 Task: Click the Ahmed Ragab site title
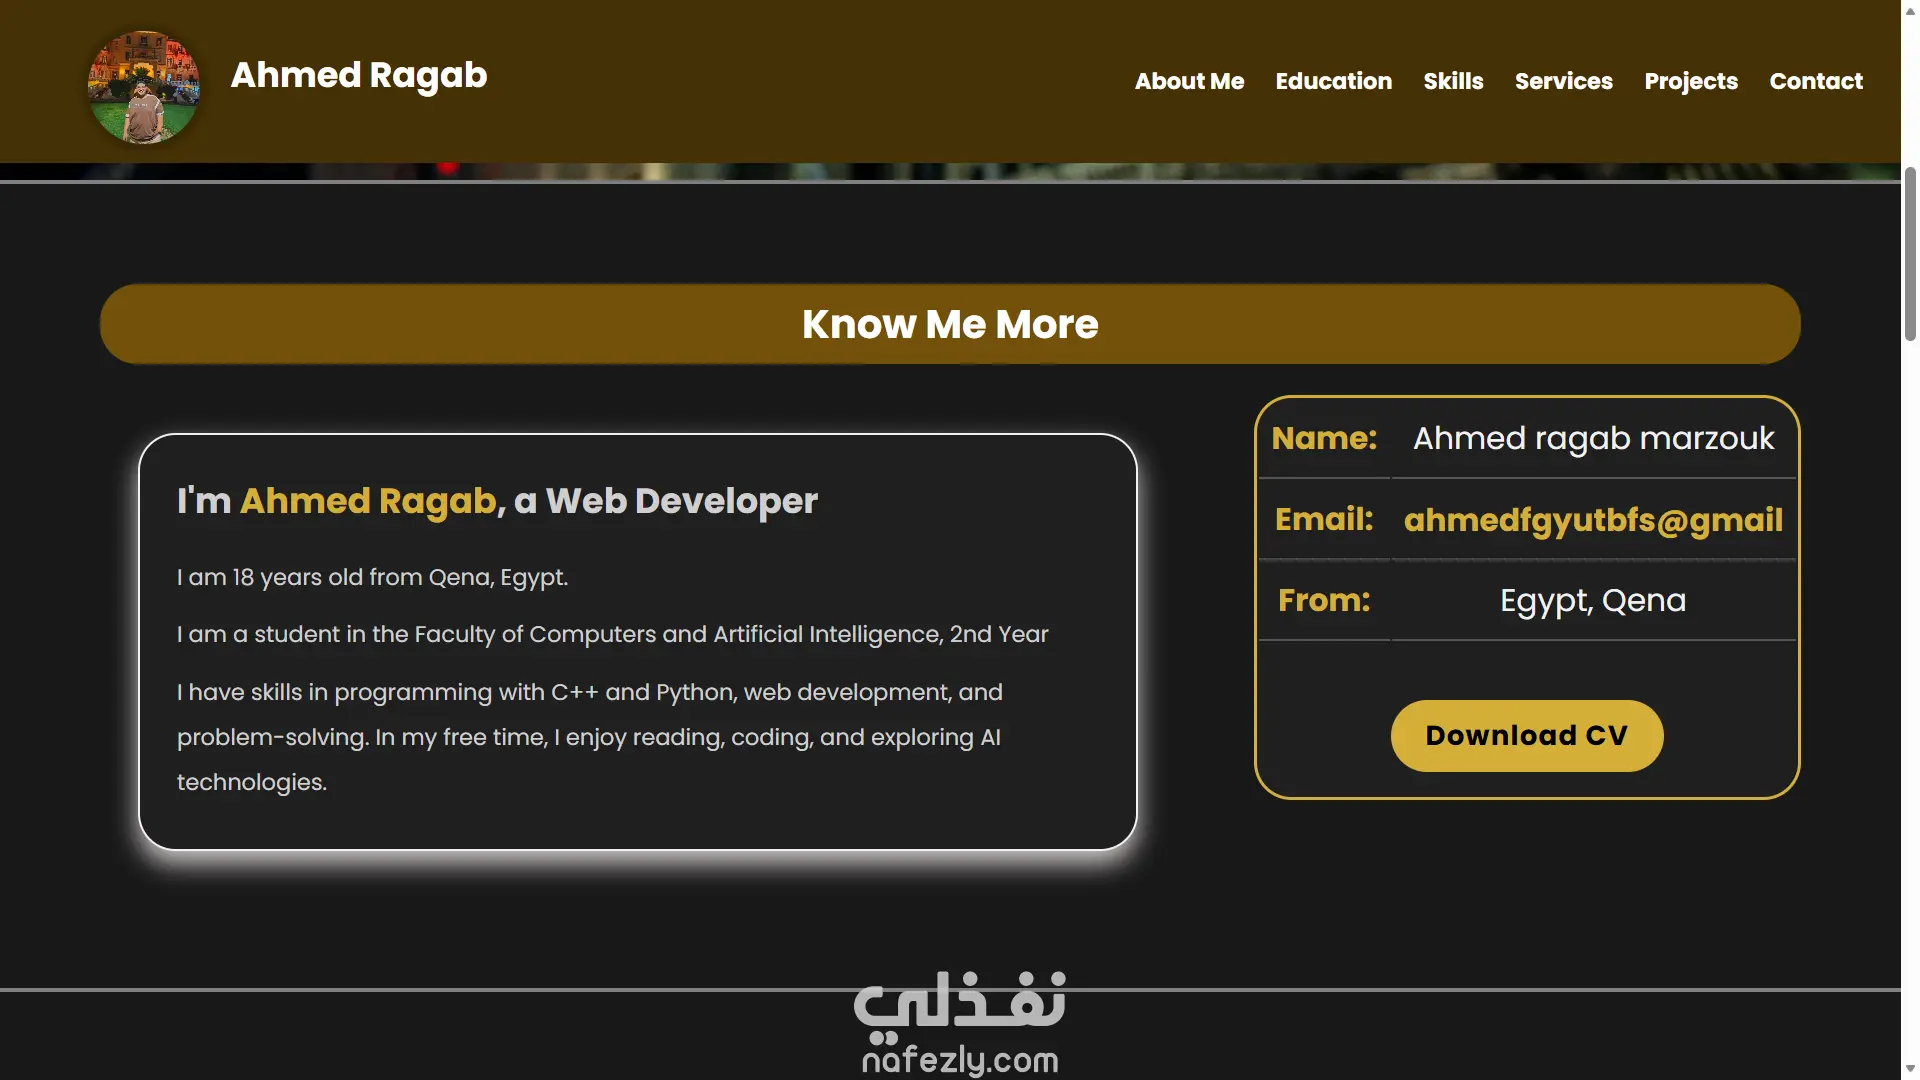click(x=358, y=76)
